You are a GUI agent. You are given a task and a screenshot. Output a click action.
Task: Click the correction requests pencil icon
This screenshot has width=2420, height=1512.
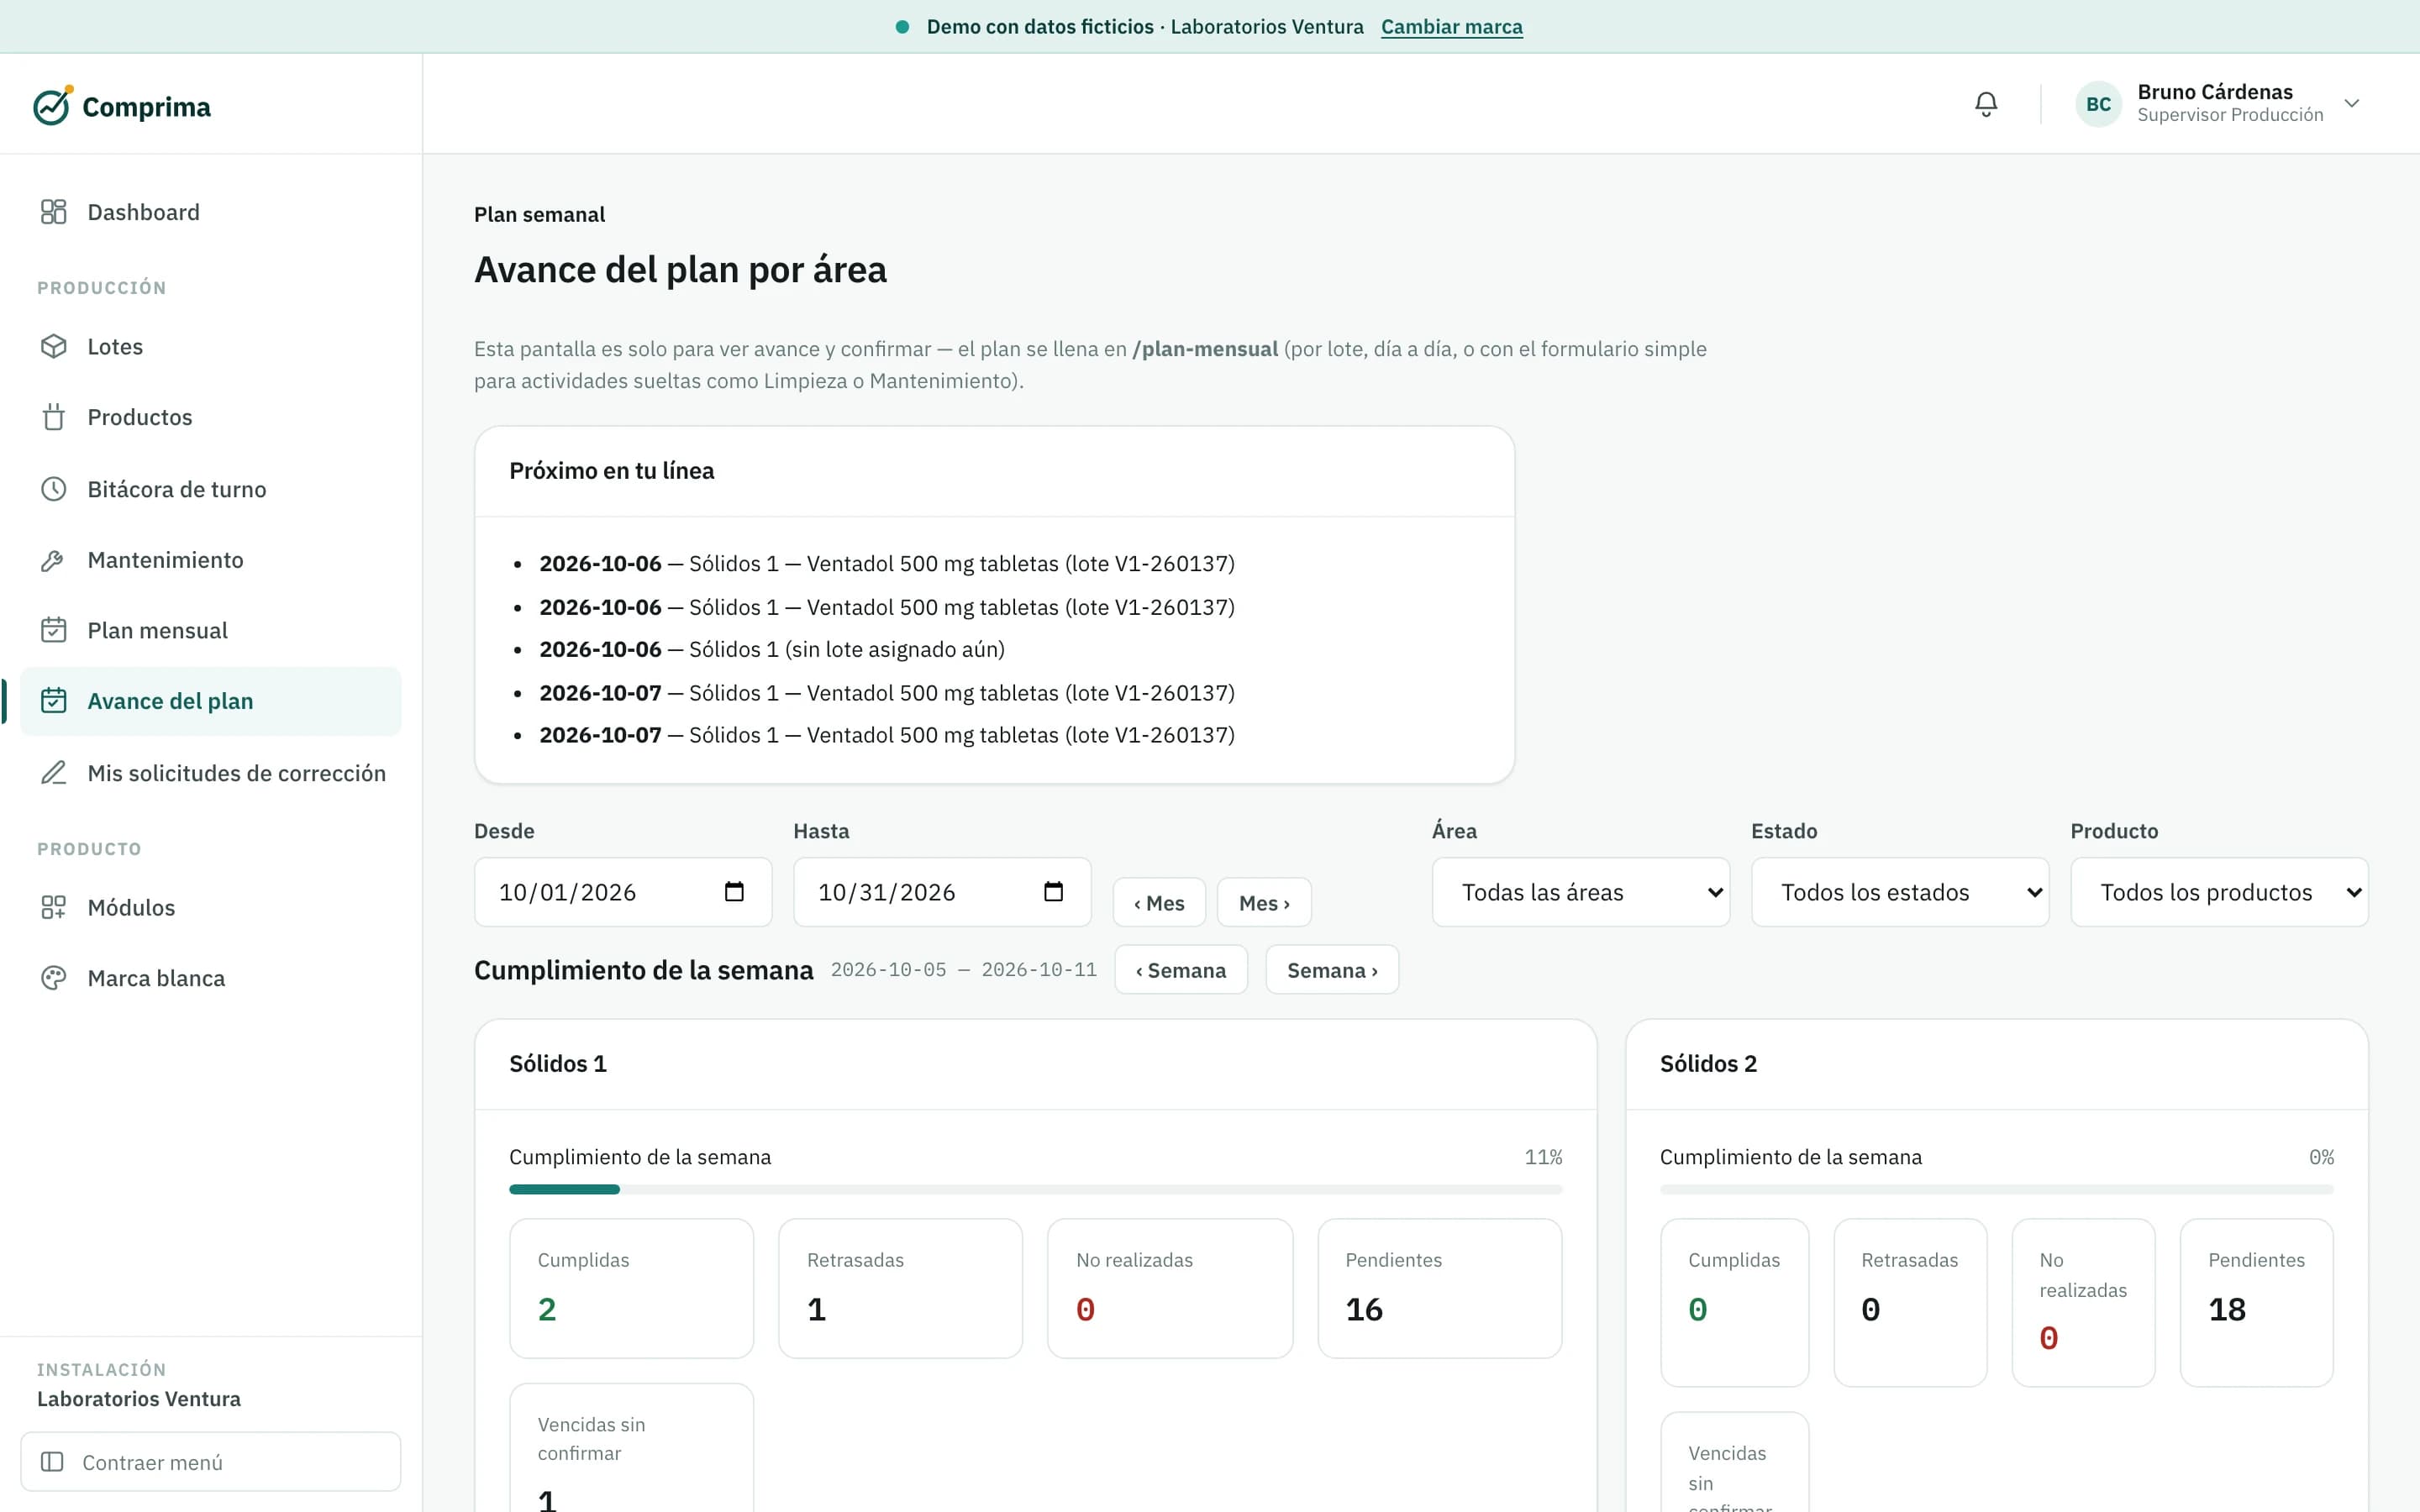53,773
